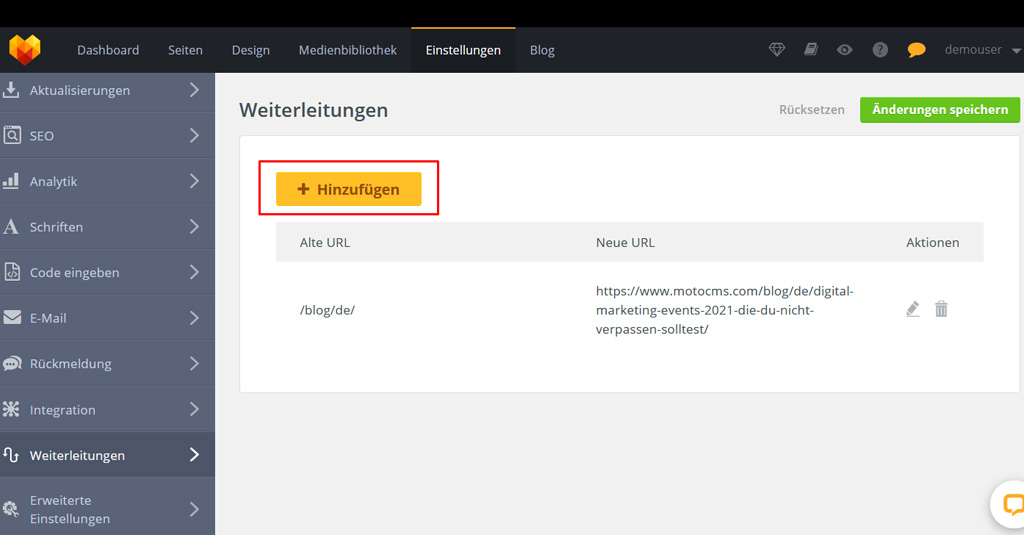Click the orange chat bubble icon
The image size is (1024, 535).
click(x=916, y=50)
